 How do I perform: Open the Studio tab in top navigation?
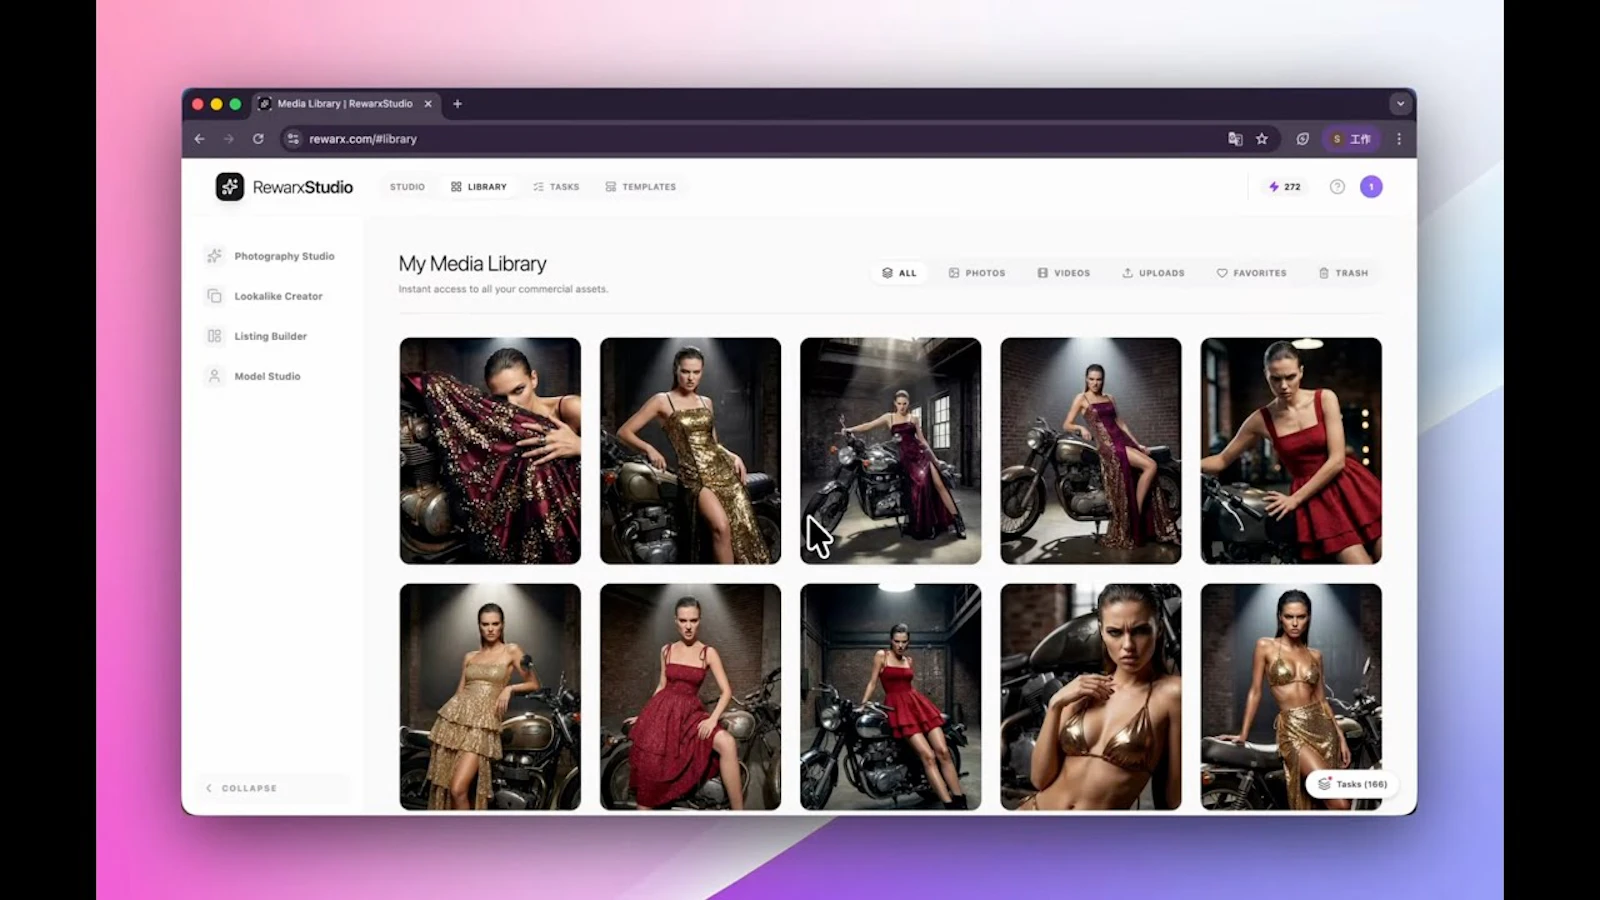click(407, 187)
